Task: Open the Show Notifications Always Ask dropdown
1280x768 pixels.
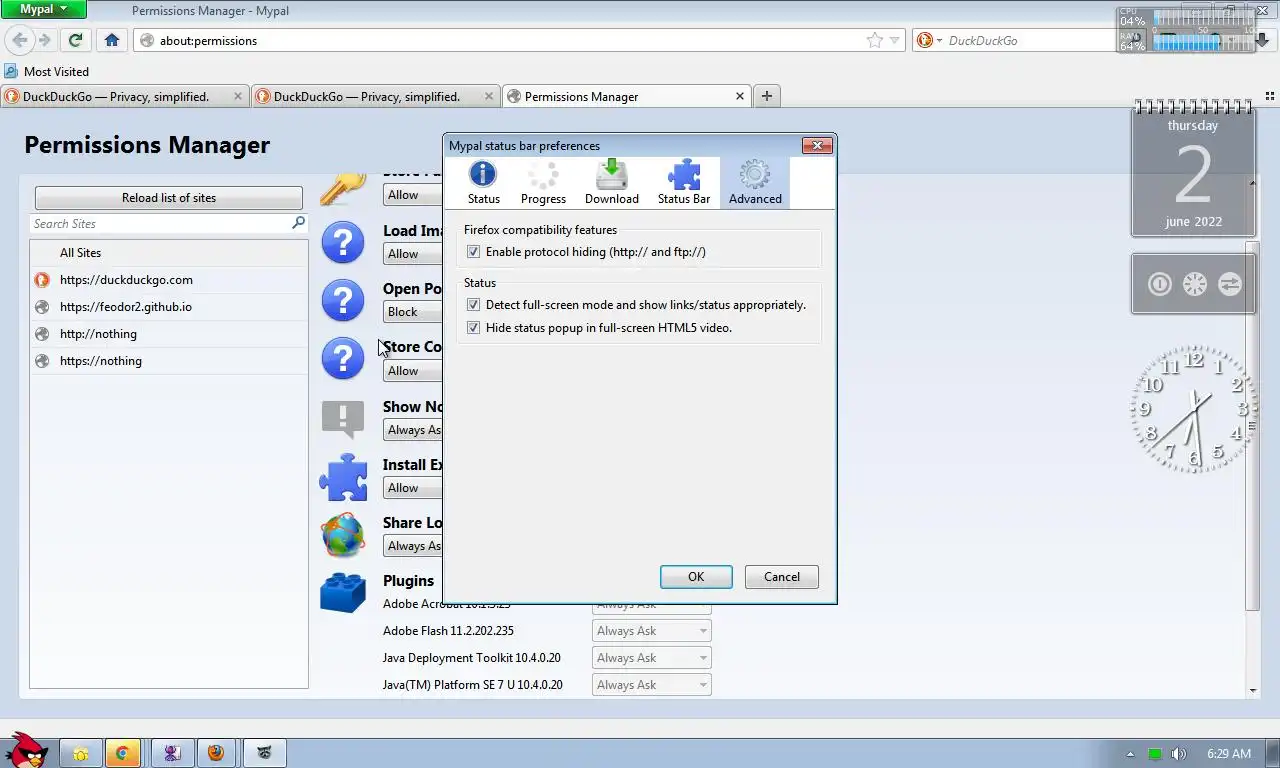Action: [412, 430]
